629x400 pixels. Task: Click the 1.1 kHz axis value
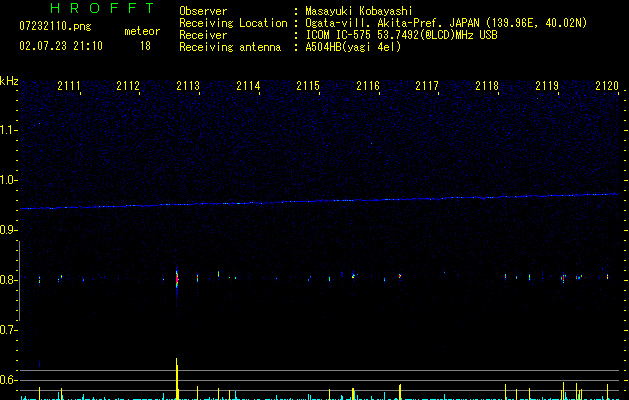[x=8, y=130]
